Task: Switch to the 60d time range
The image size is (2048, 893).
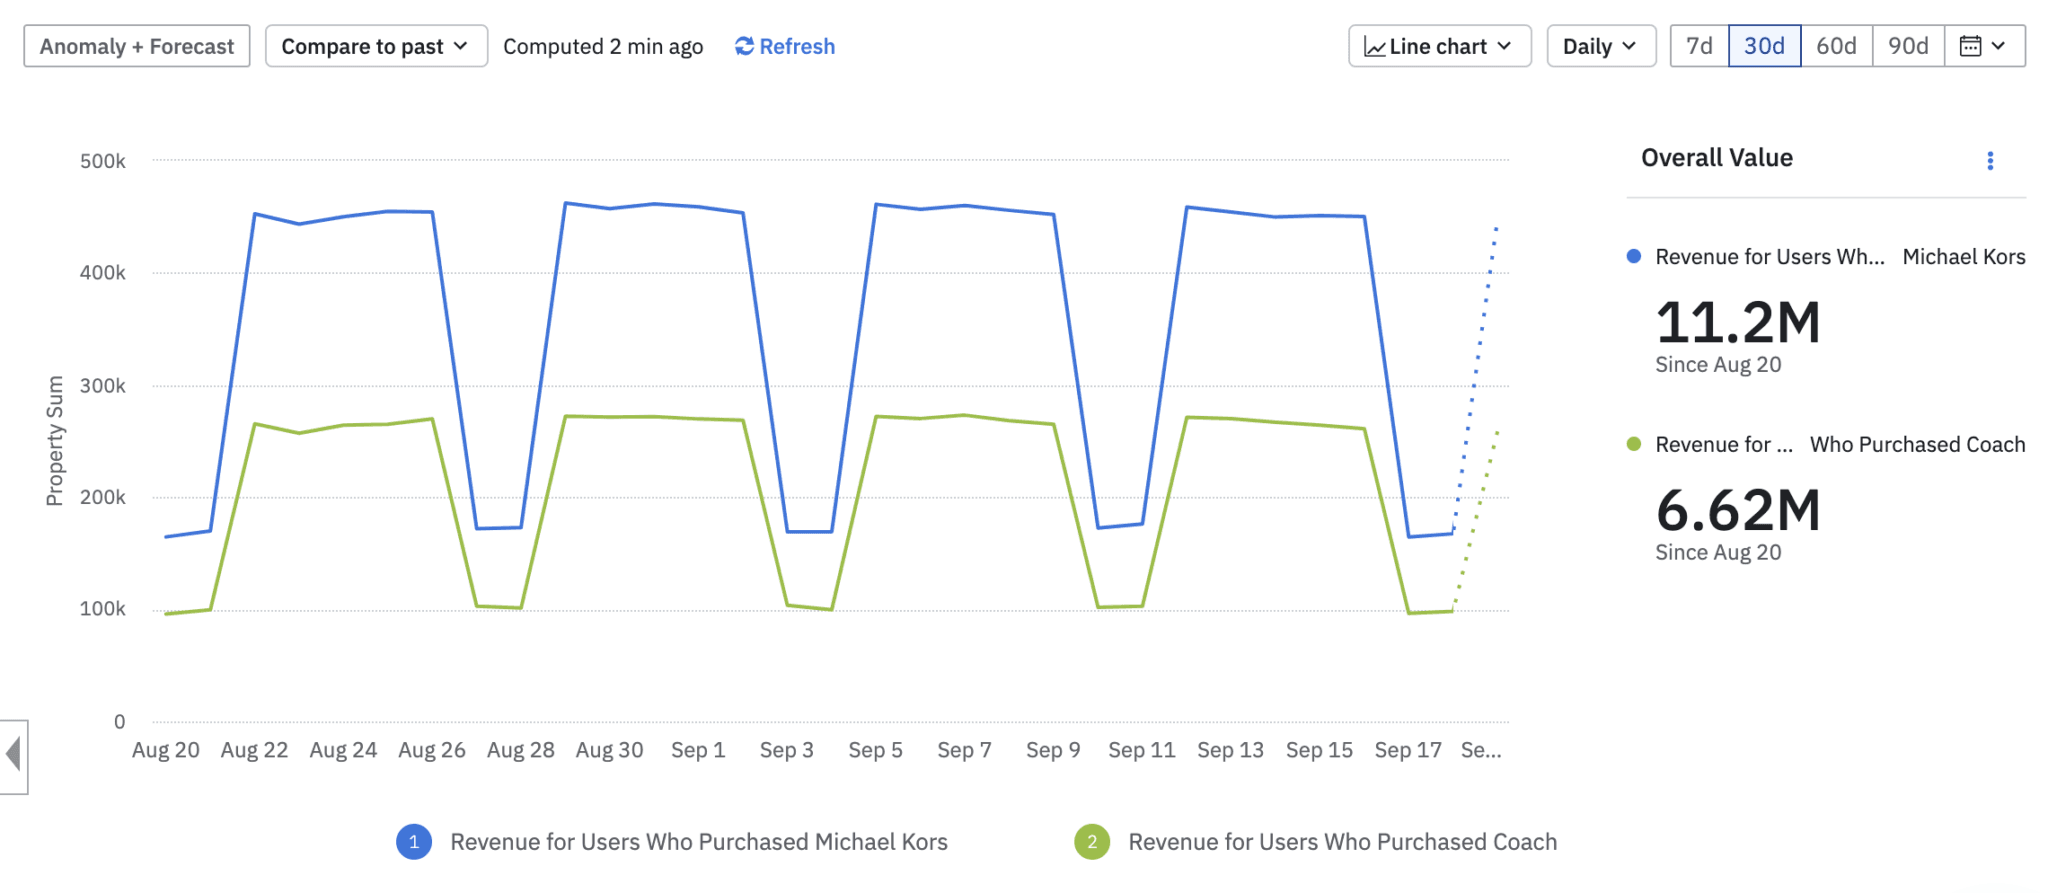Action: pyautogui.click(x=1836, y=46)
